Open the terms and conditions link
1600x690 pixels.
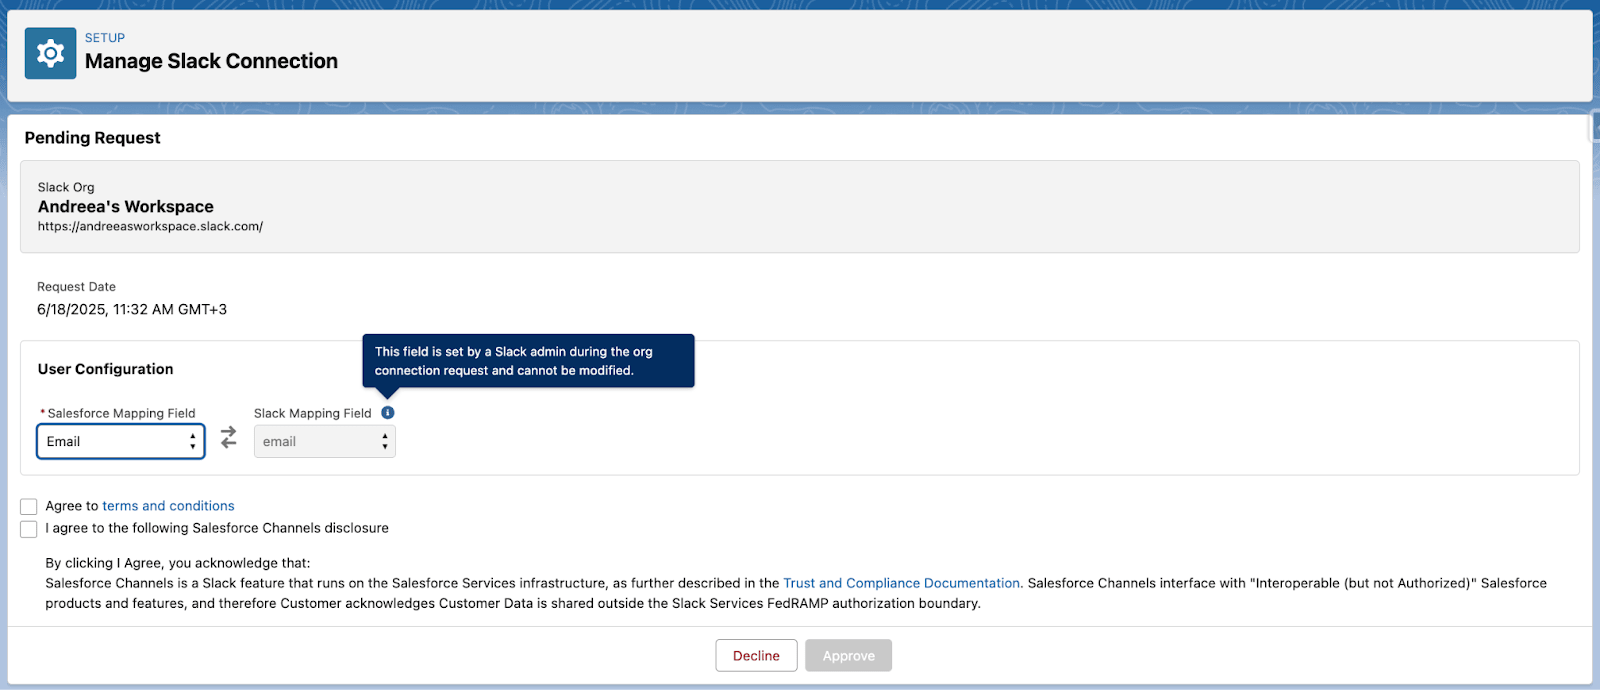click(x=168, y=506)
